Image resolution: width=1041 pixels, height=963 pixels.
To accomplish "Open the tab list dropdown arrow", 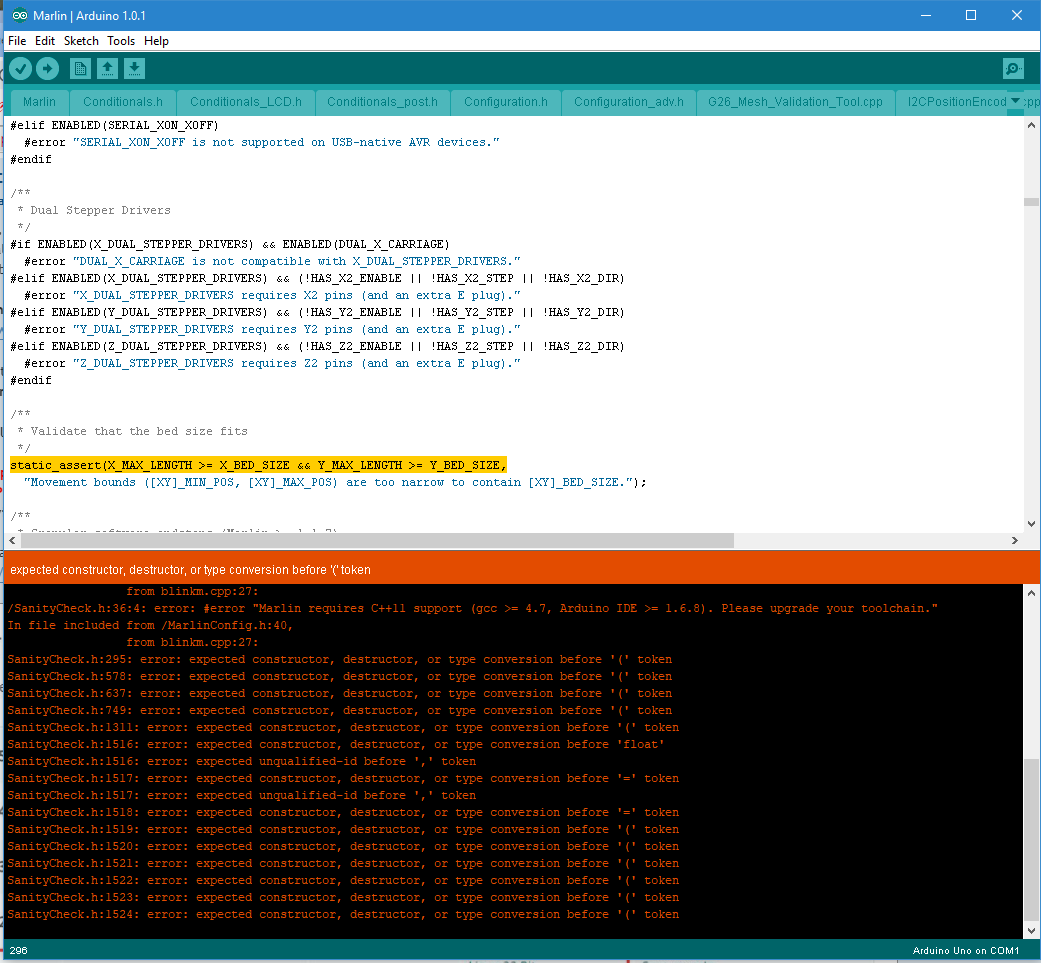I will 1015,101.
